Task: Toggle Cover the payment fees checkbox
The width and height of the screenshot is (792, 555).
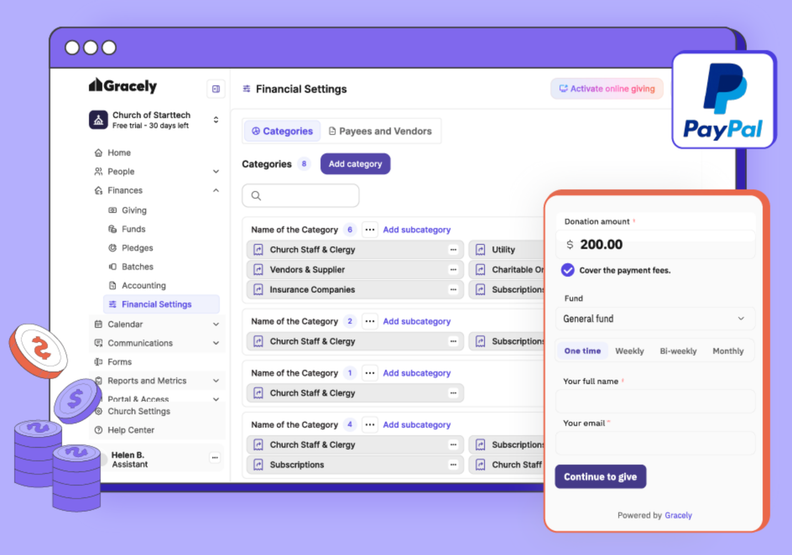Action: pyautogui.click(x=568, y=270)
